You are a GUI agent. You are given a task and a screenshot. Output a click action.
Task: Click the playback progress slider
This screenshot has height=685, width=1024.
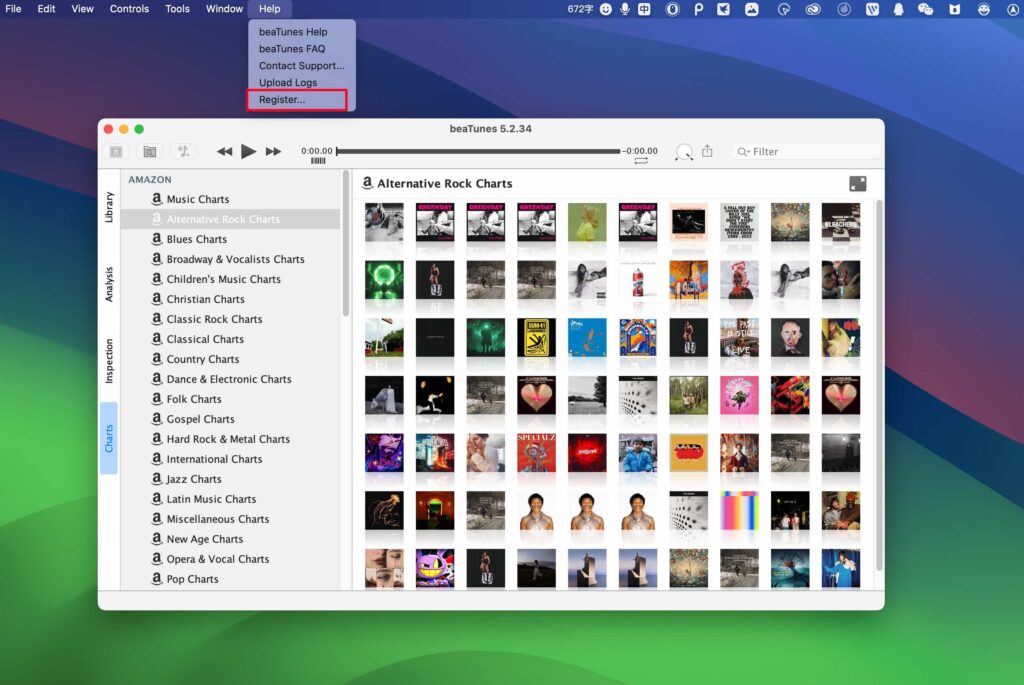pyautogui.click(x=480, y=152)
